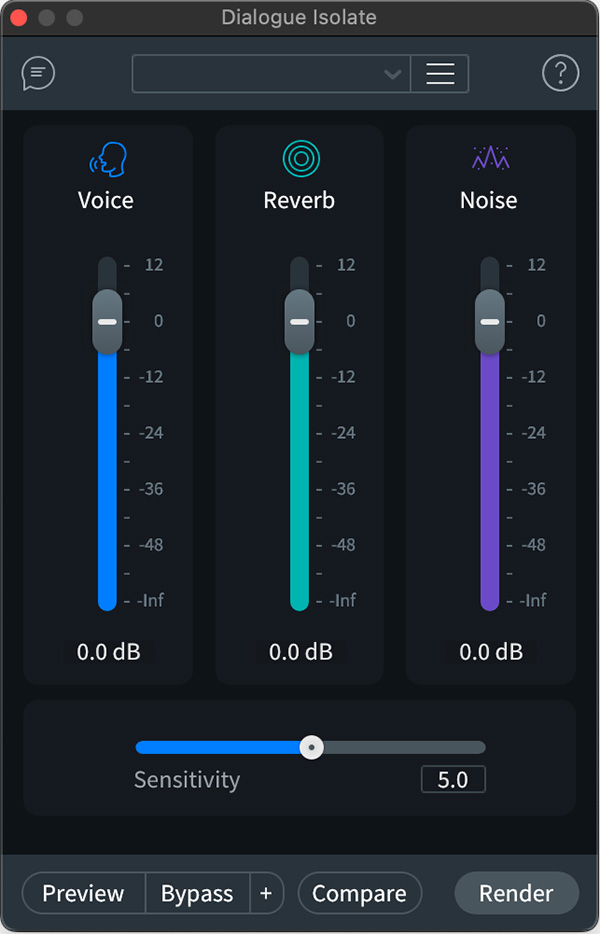Click the Voice 0.0 dB readout
Screen dimensions: 600x934
[x=106, y=652]
